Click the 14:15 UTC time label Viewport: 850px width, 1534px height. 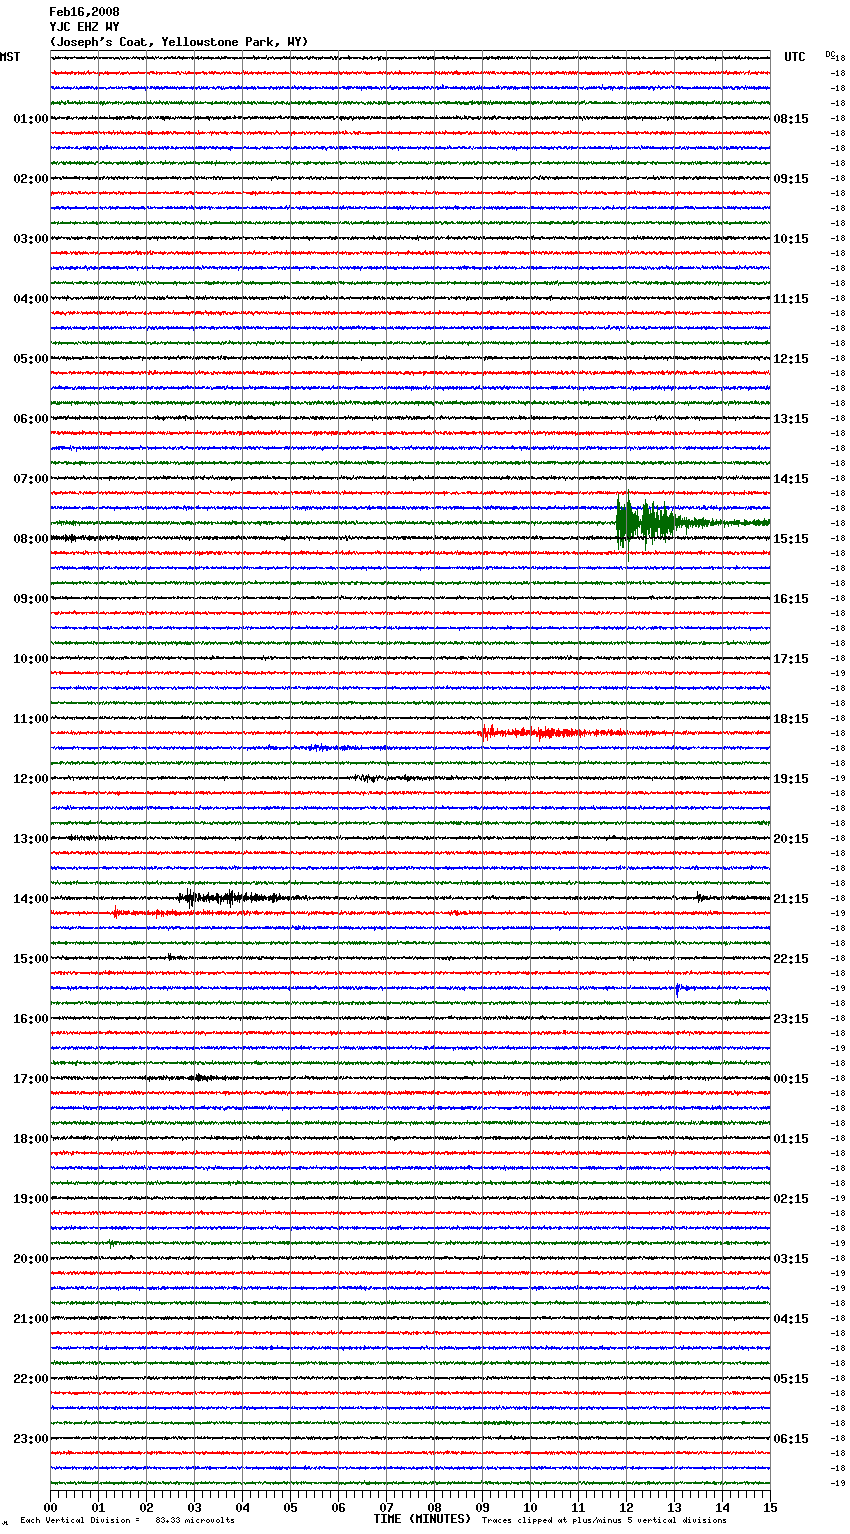(791, 479)
